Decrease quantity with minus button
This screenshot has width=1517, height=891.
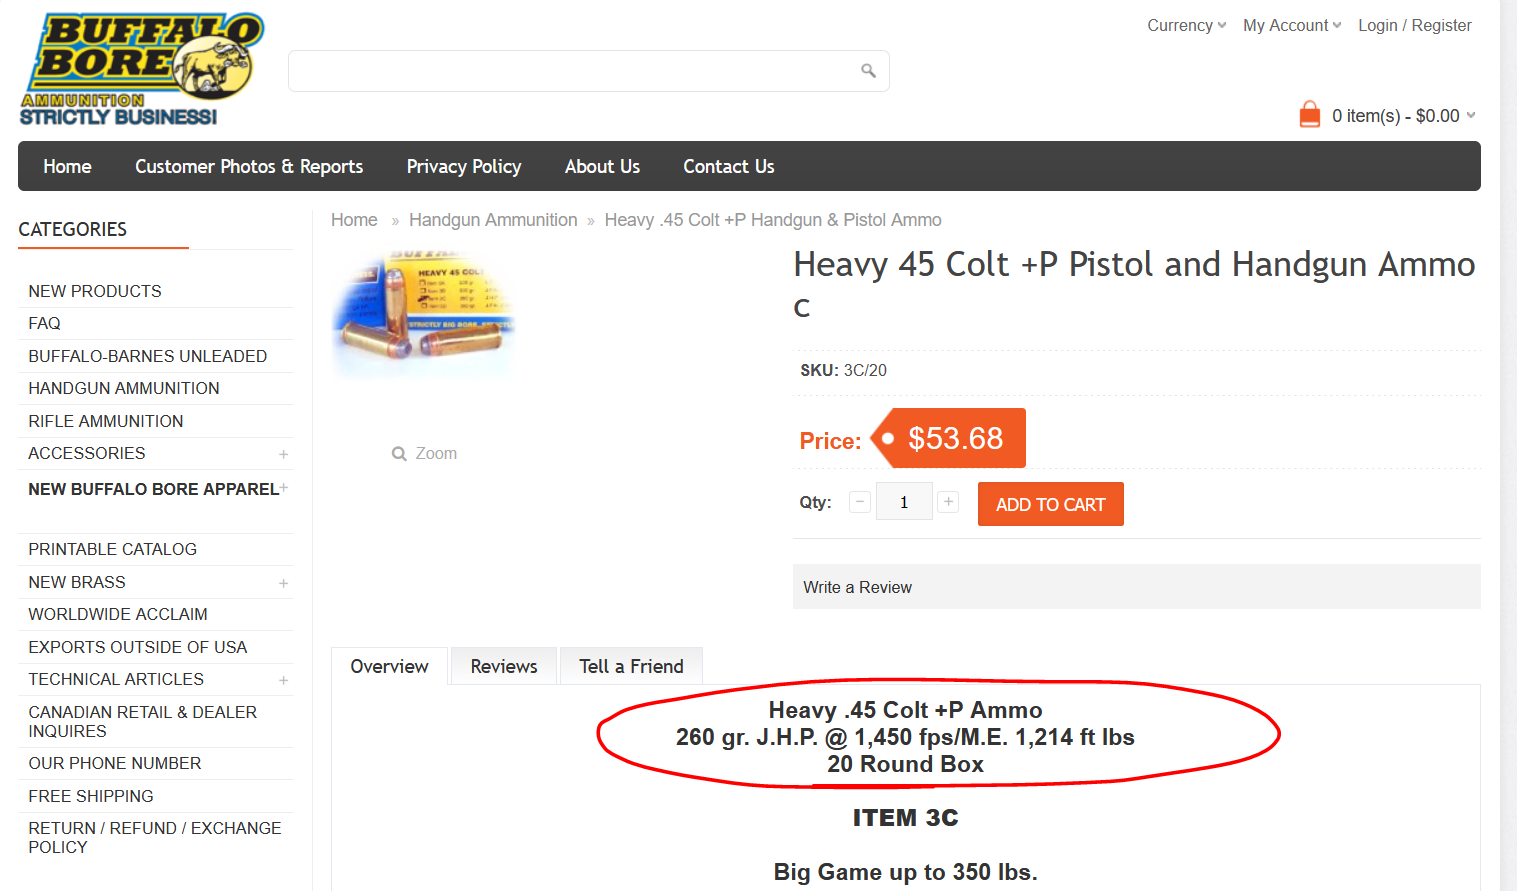pos(860,502)
